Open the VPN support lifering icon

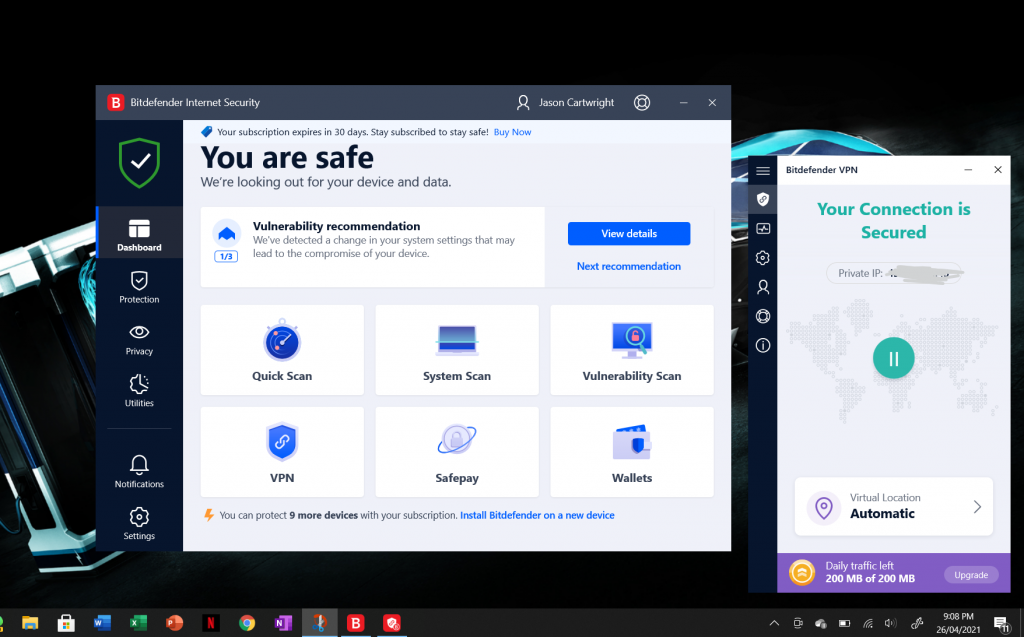[762, 315]
